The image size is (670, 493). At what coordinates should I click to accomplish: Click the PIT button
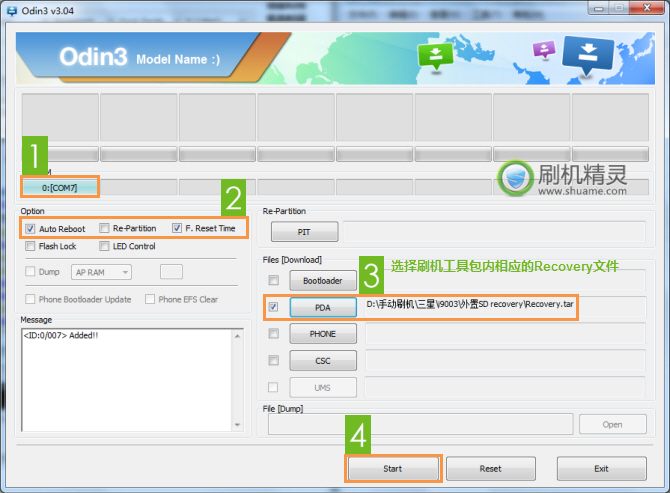[x=304, y=232]
